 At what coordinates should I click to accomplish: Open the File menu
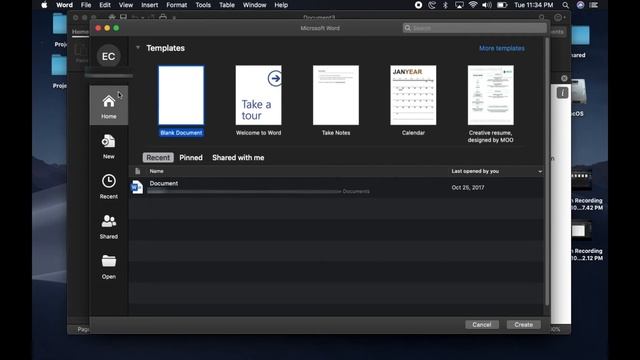(86, 5)
